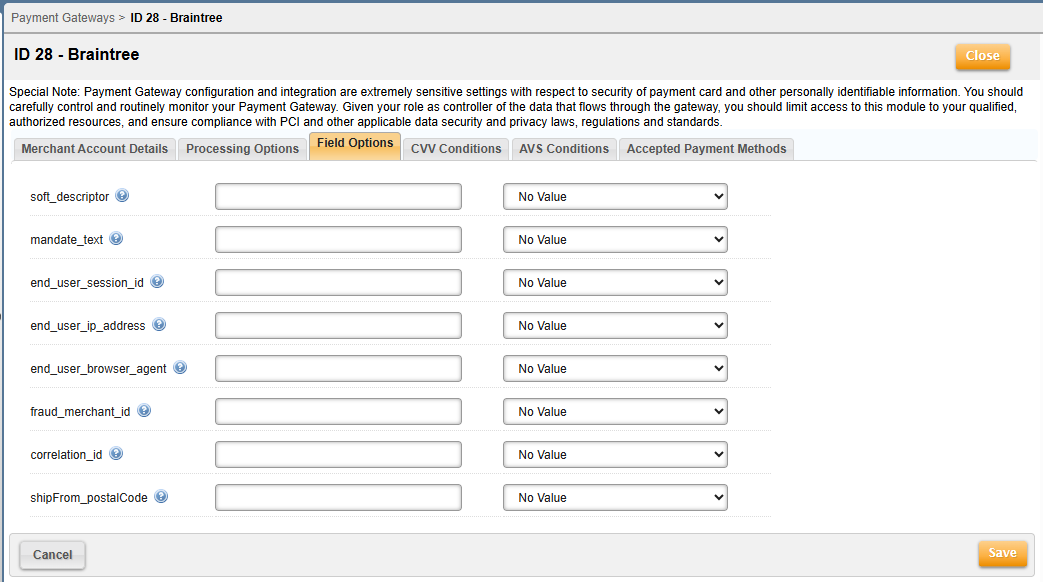
Task: Click the Payment Gateways breadcrumb link
Action: pos(62,18)
